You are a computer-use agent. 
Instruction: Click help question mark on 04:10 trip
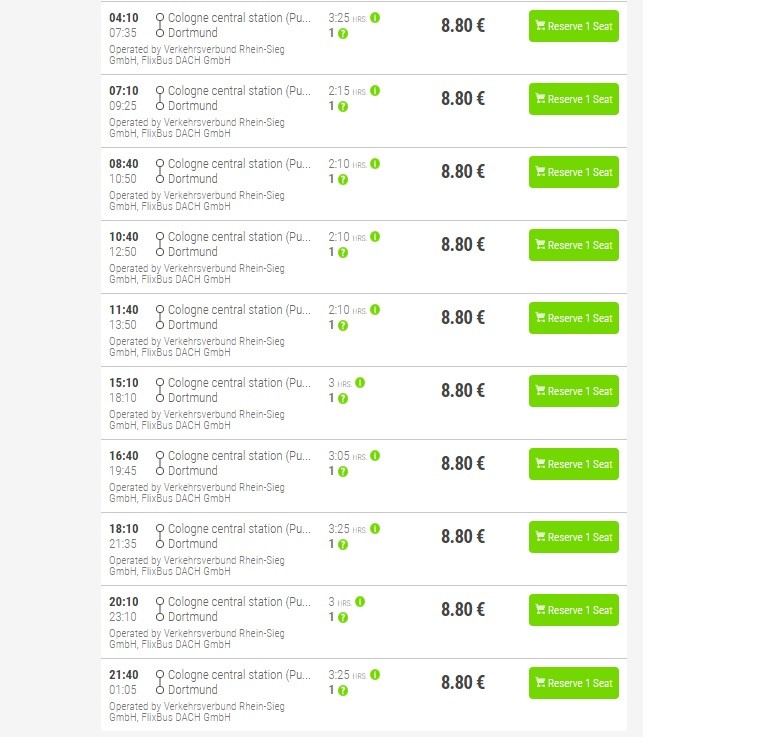[343, 33]
